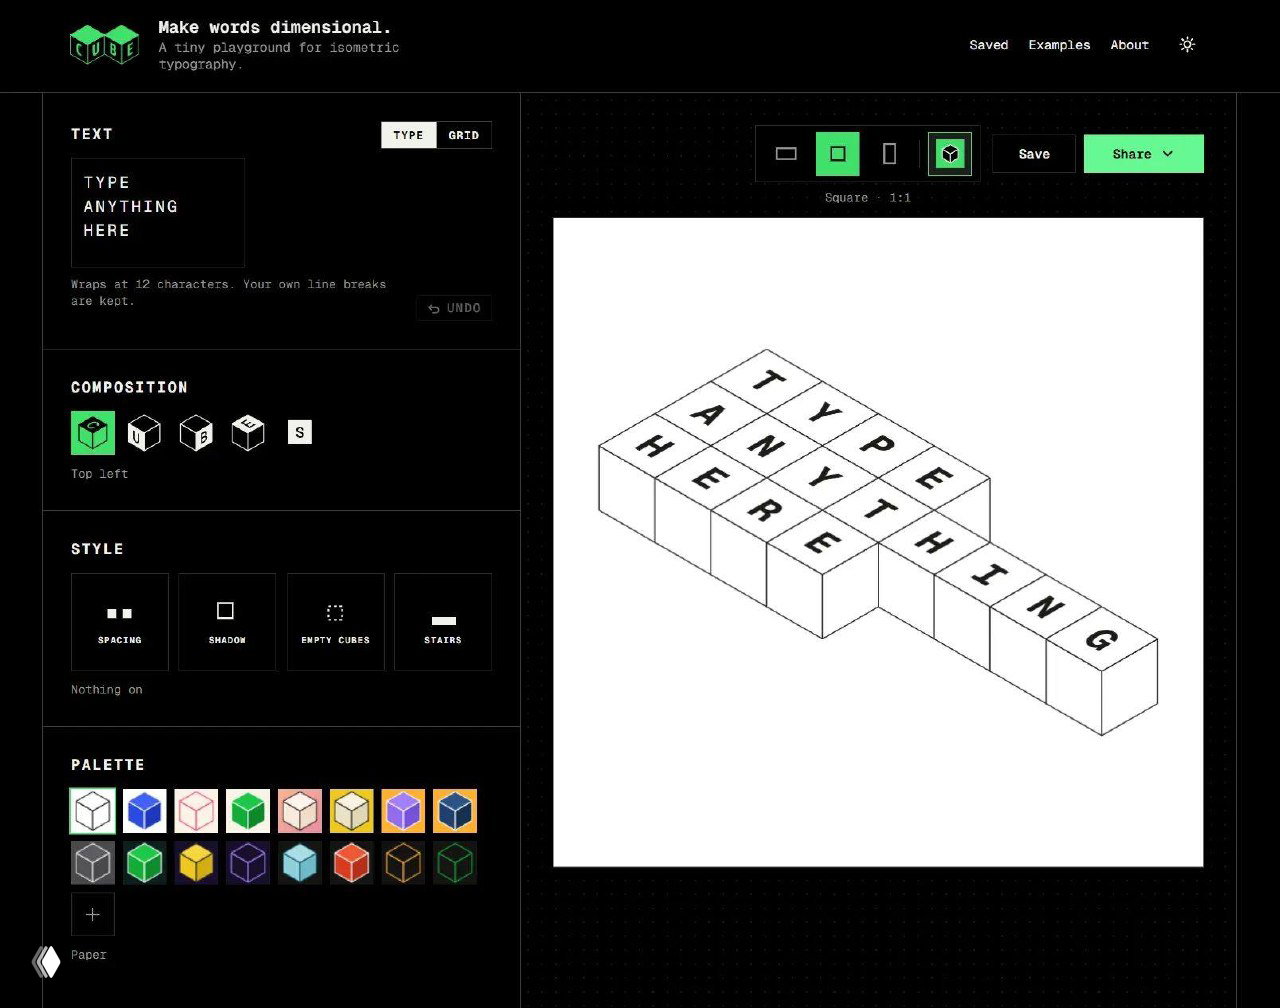The width and height of the screenshot is (1280, 1008).
Task: Open the Saved page
Action: [989, 45]
